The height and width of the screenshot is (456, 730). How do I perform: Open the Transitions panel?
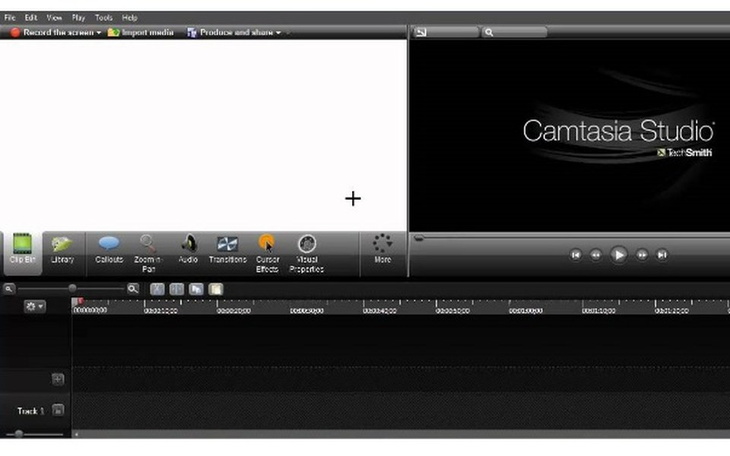pos(227,249)
